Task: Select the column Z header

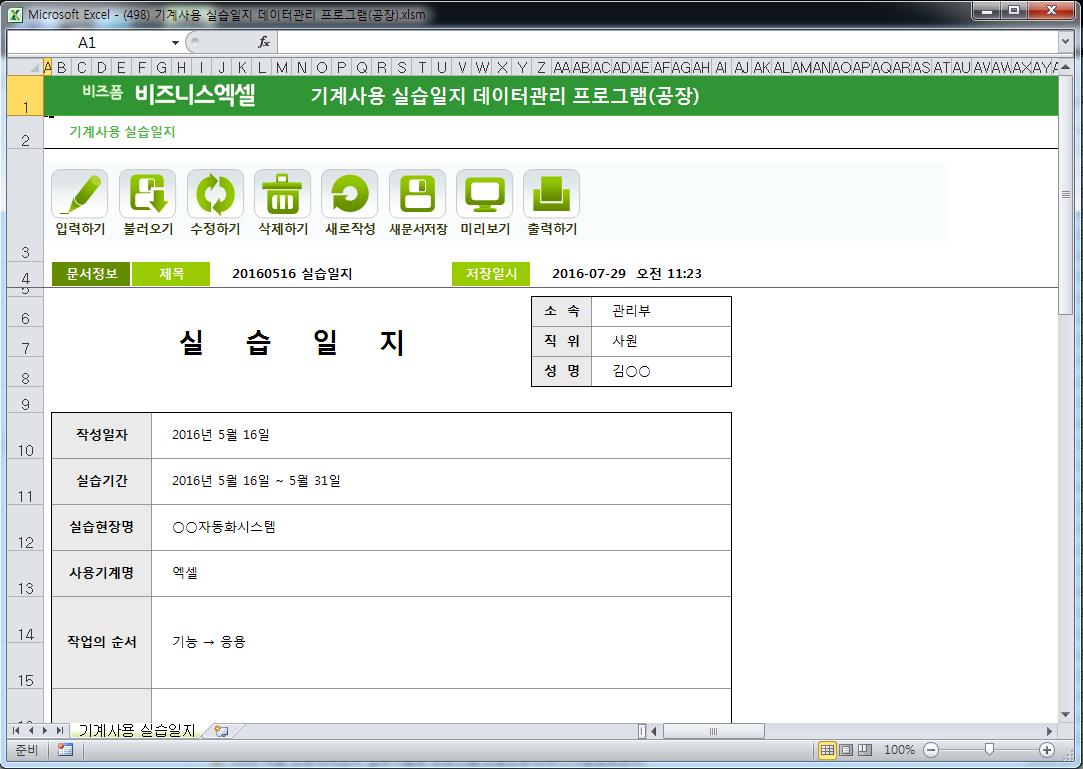Action: (x=541, y=67)
